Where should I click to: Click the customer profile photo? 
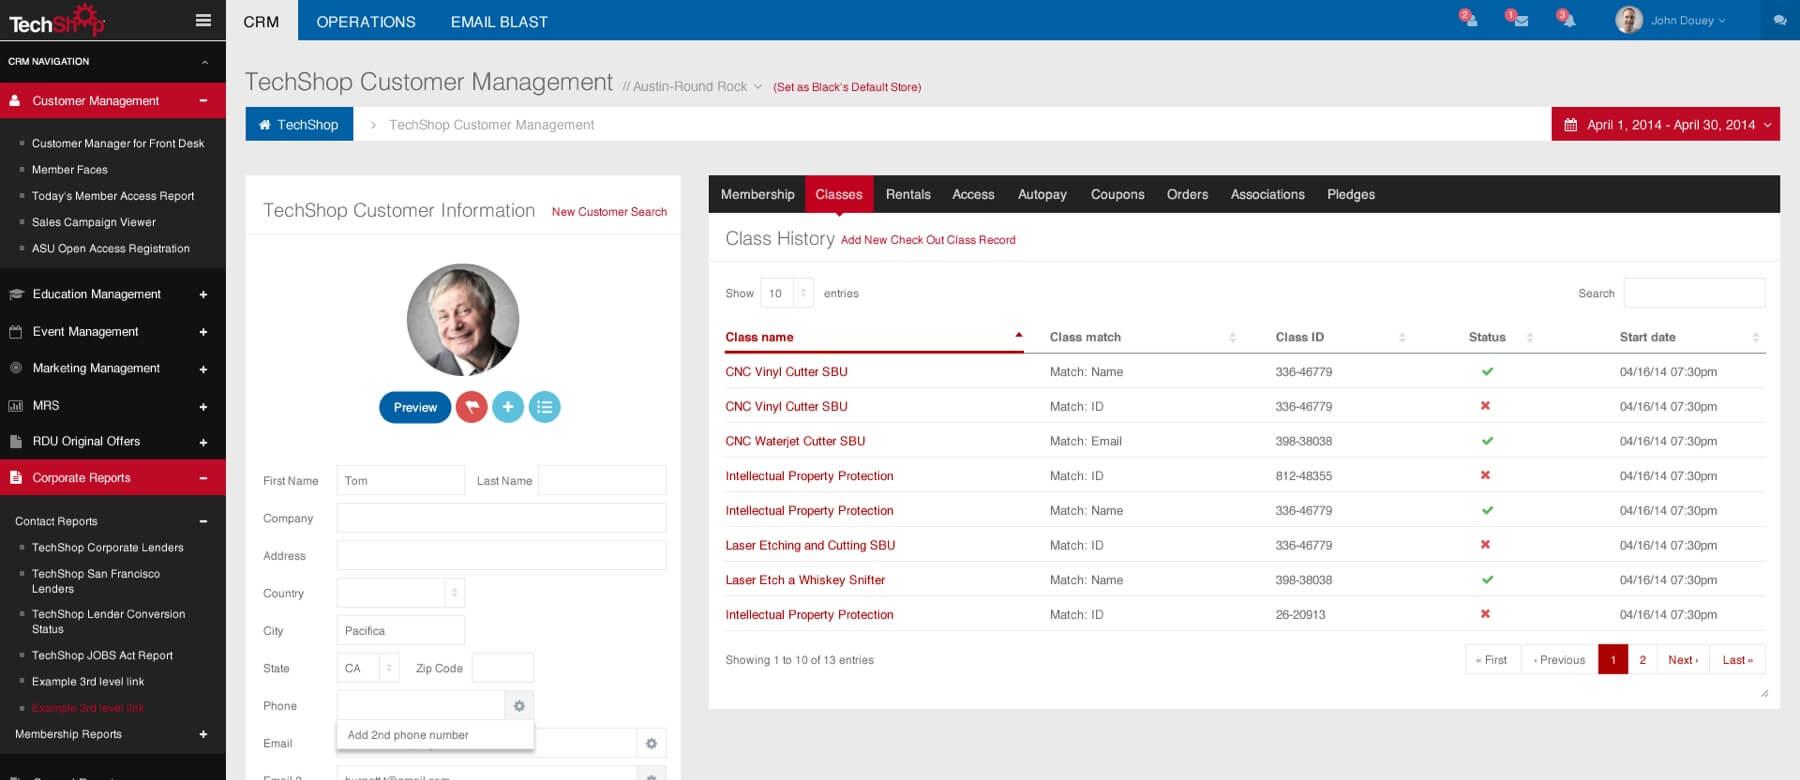coord(463,320)
